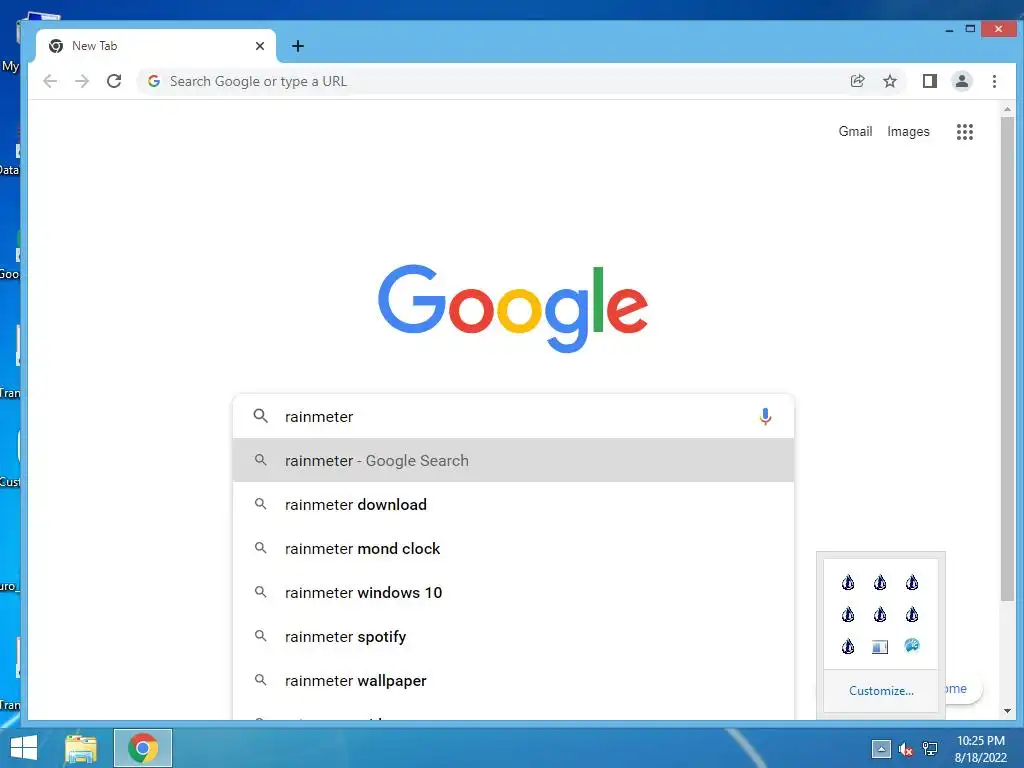Select the New Tab tab

(x=157, y=46)
